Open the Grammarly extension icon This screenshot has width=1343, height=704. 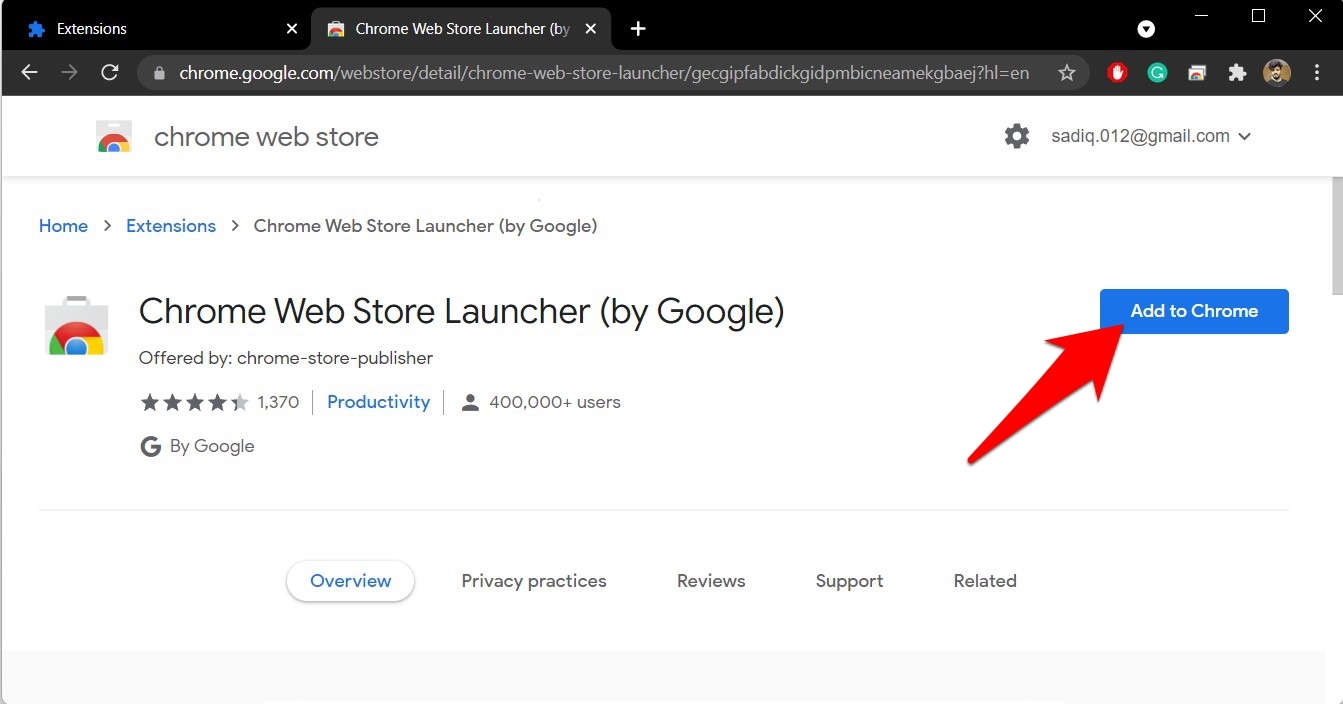1157,72
